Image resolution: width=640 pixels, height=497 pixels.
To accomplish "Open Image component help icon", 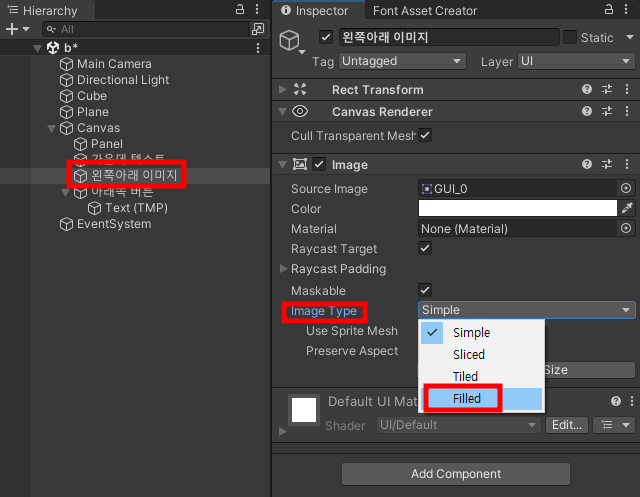I will 587,164.
